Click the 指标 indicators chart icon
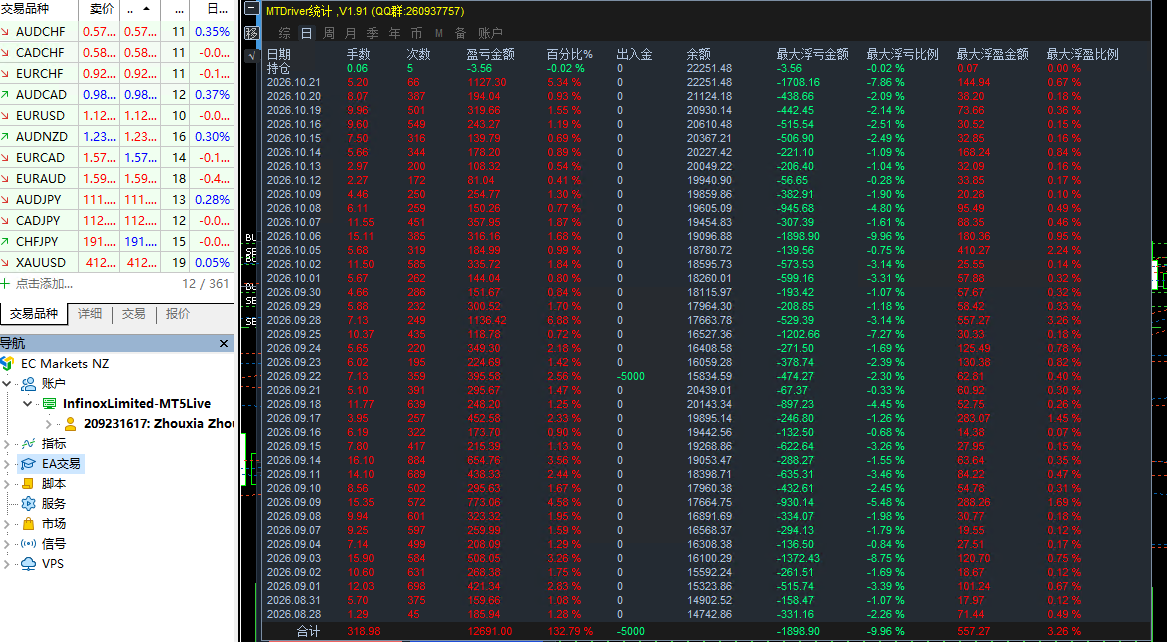 pos(28,444)
